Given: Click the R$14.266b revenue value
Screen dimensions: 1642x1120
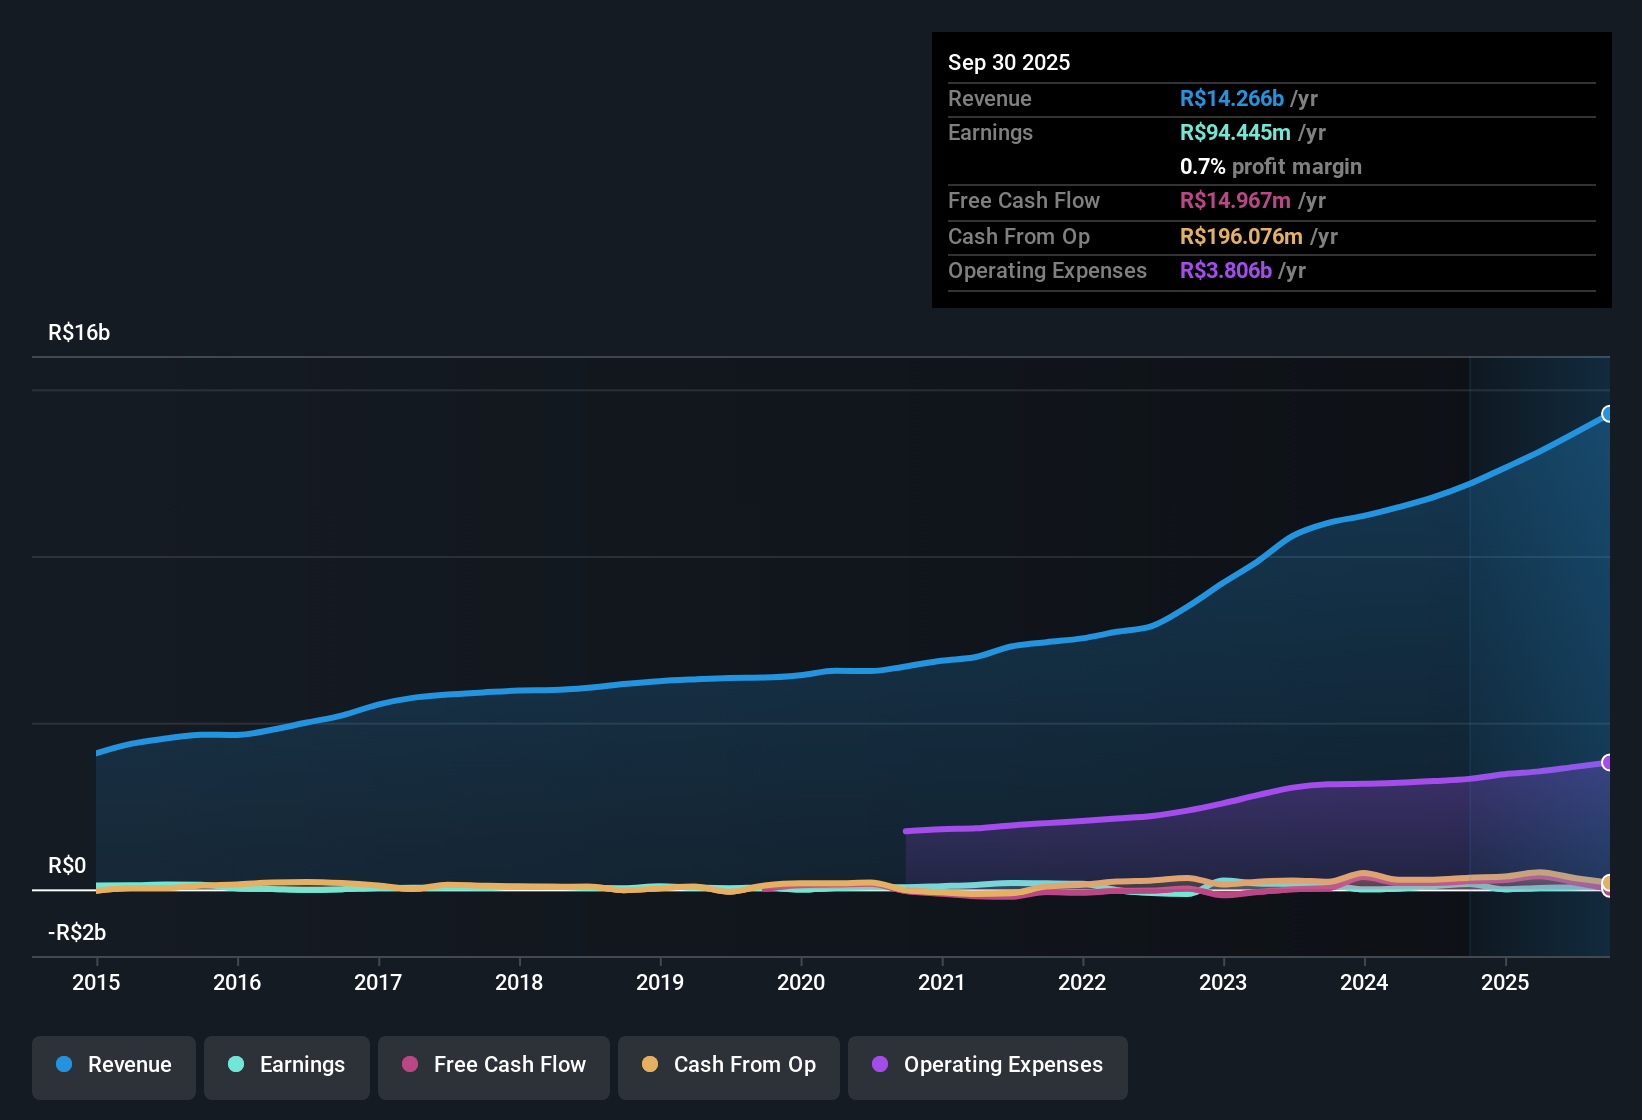Looking at the screenshot, I should pyautogui.click(x=1232, y=98).
